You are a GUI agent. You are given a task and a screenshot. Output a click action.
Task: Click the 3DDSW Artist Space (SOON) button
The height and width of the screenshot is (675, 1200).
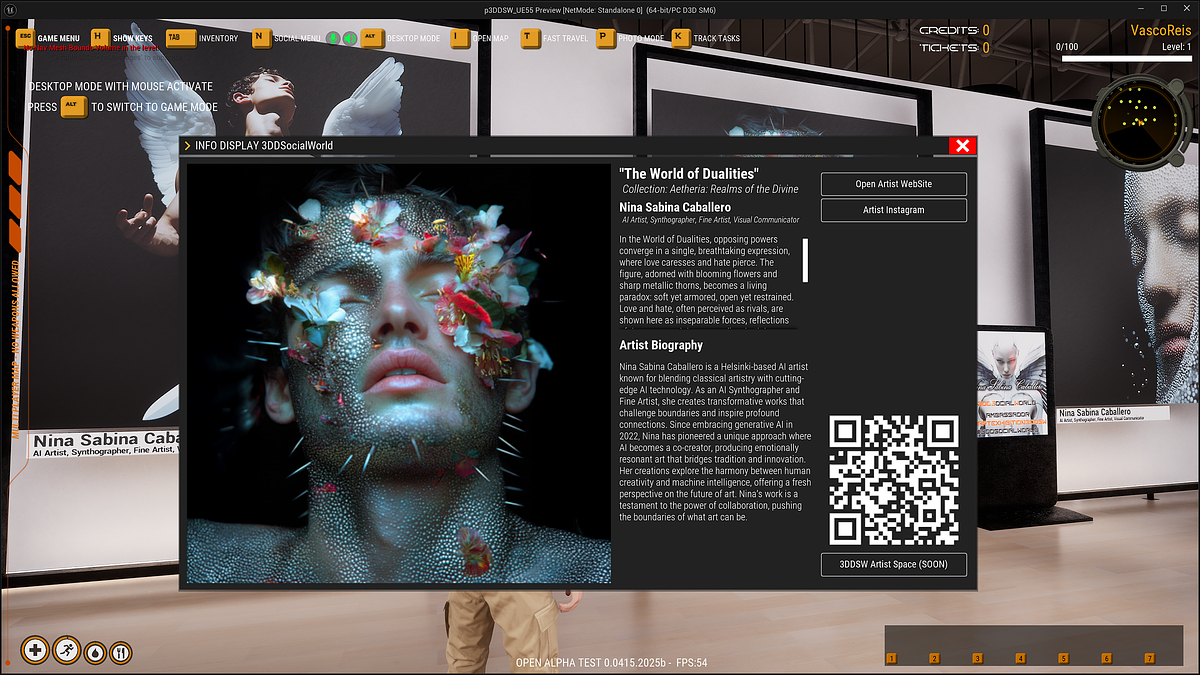893,564
